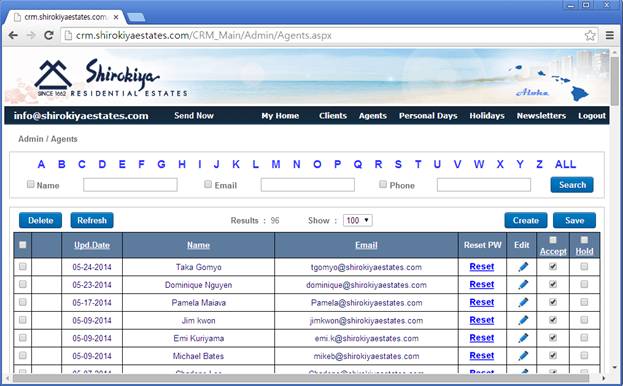Click Reset link for Emi Kuriyama
This screenshot has height=386, width=623.
[482, 338]
